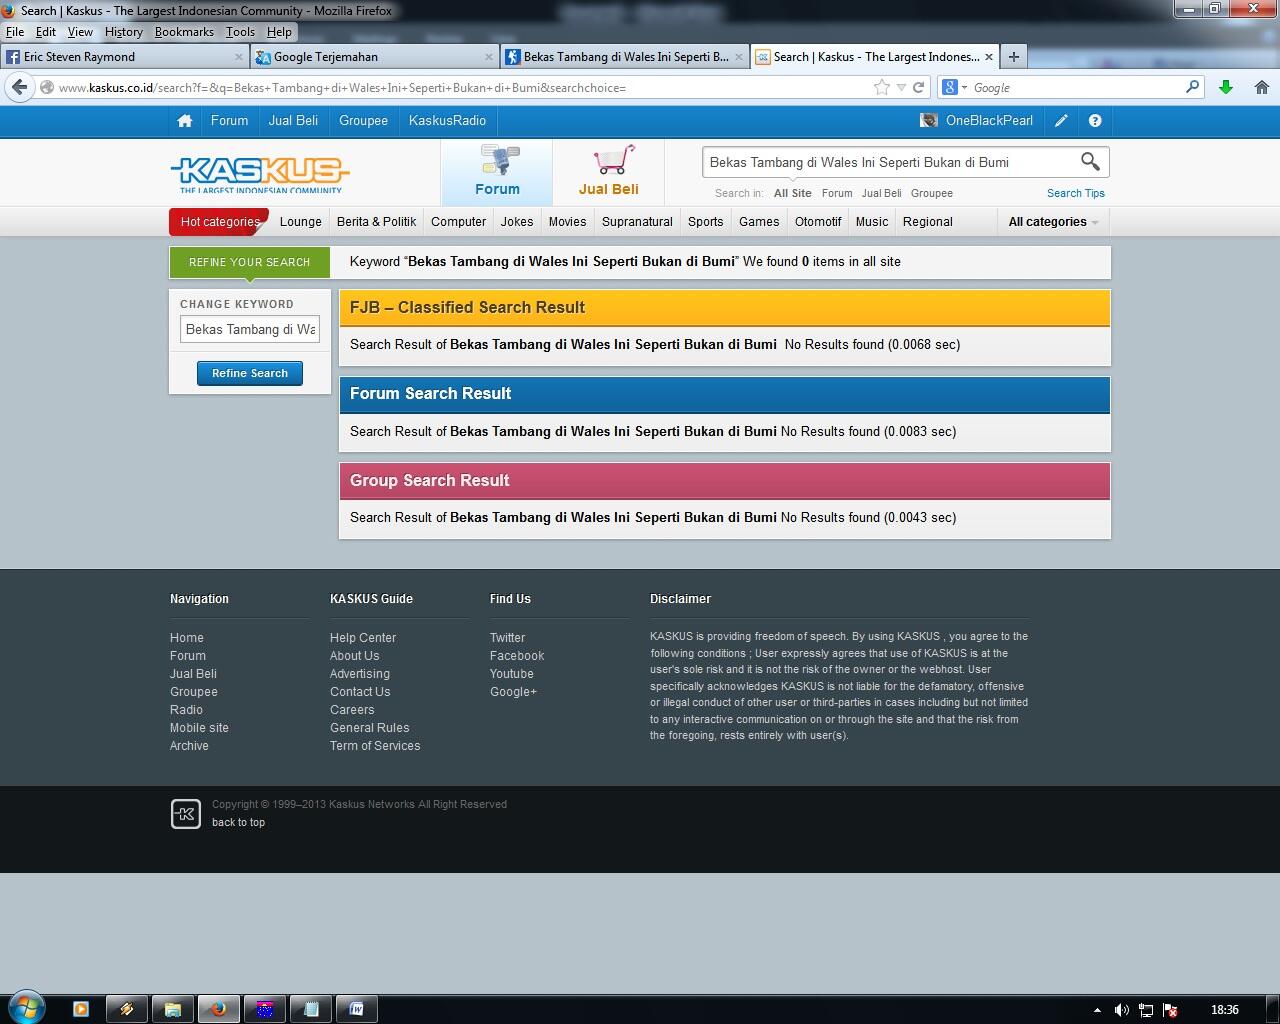Click the Windows Start button
The width and height of the screenshot is (1280, 1024).
pos(25,1008)
